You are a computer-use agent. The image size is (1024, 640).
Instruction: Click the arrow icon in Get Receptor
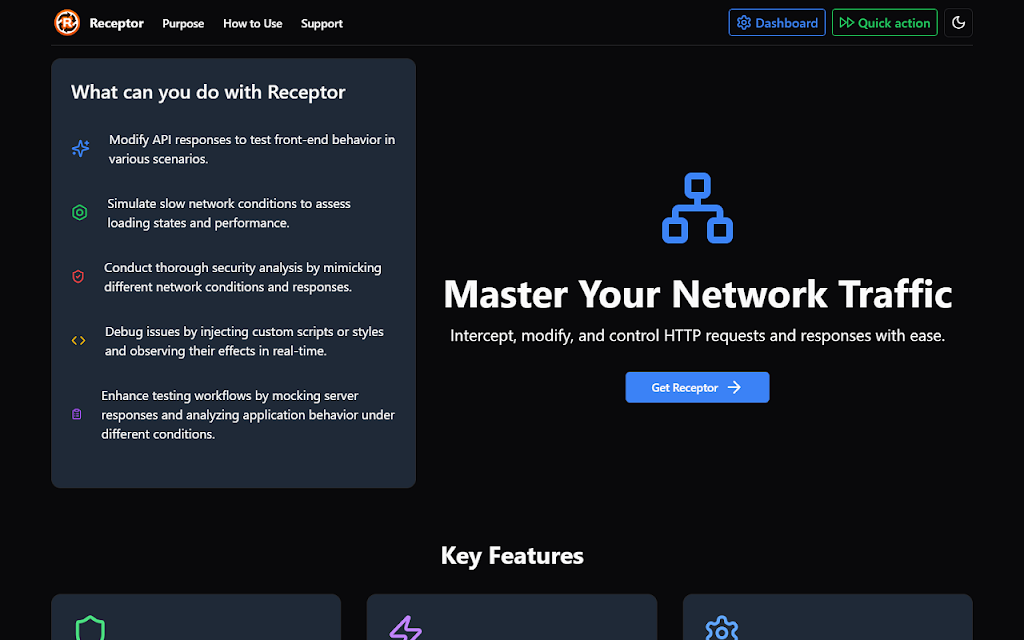(734, 387)
